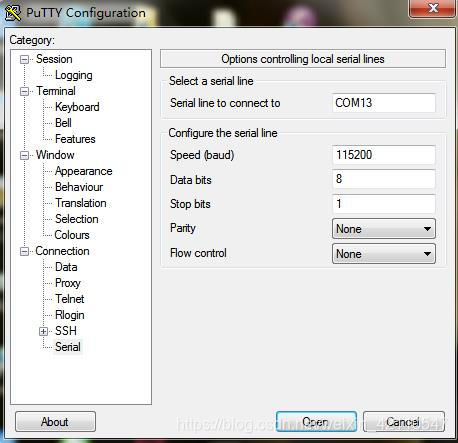The height and width of the screenshot is (443, 458).
Task: Select the Behaviour category
Action: click(x=79, y=187)
